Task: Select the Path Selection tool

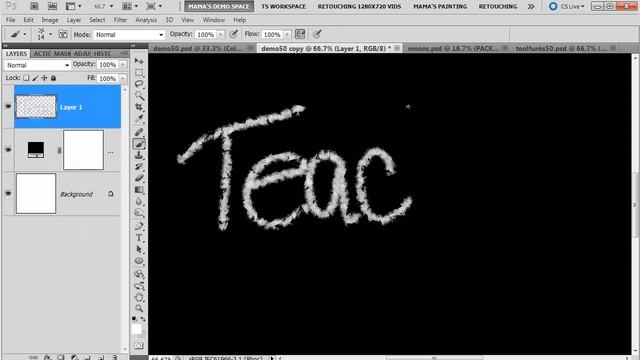Action: pyautogui.click(x=139, y=249)
